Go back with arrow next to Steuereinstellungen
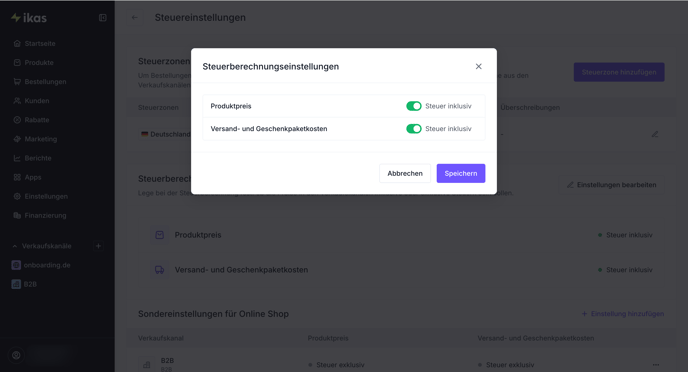Image resolution: width=688 pixels, height=372 pixels. coord(135,18)
